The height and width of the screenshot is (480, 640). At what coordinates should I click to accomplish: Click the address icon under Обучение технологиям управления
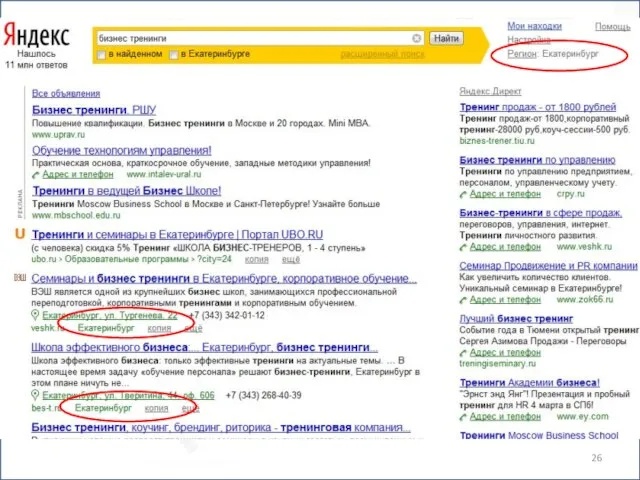[37, 173]
